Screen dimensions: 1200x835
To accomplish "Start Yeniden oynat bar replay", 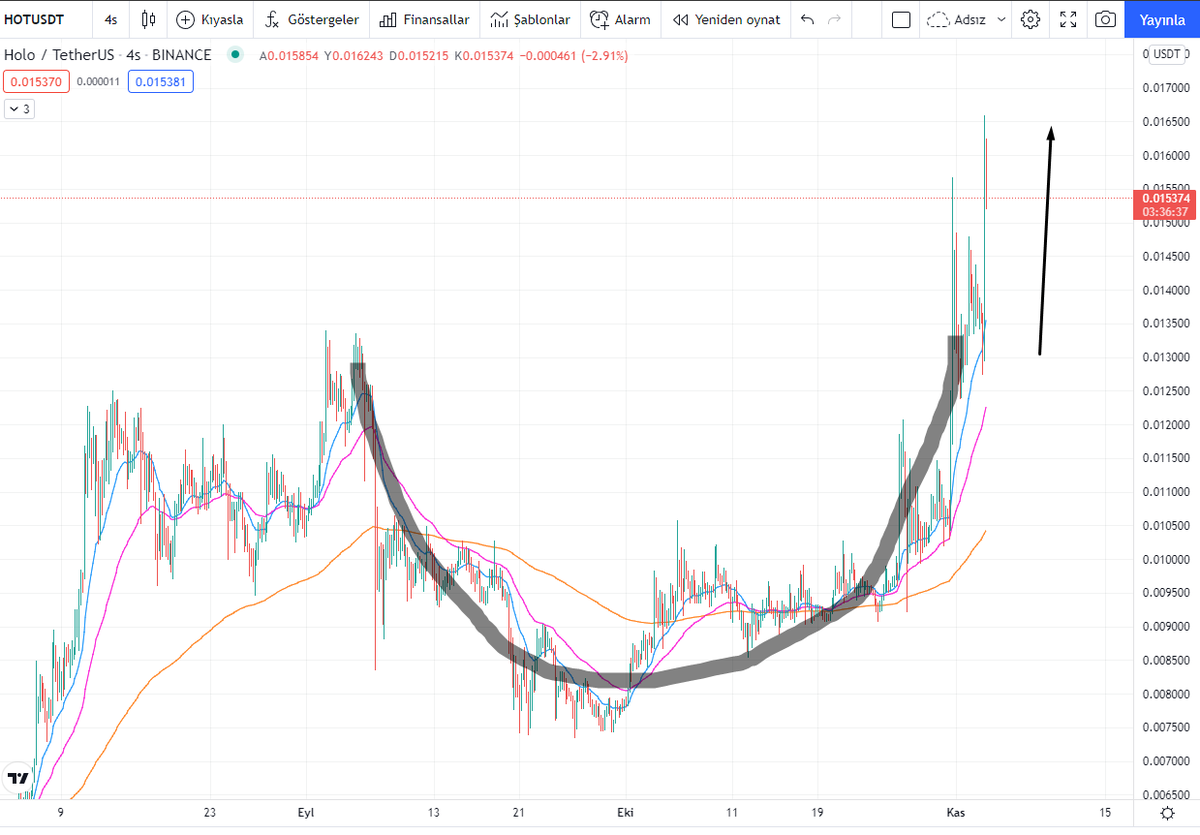I will (727, 19).
